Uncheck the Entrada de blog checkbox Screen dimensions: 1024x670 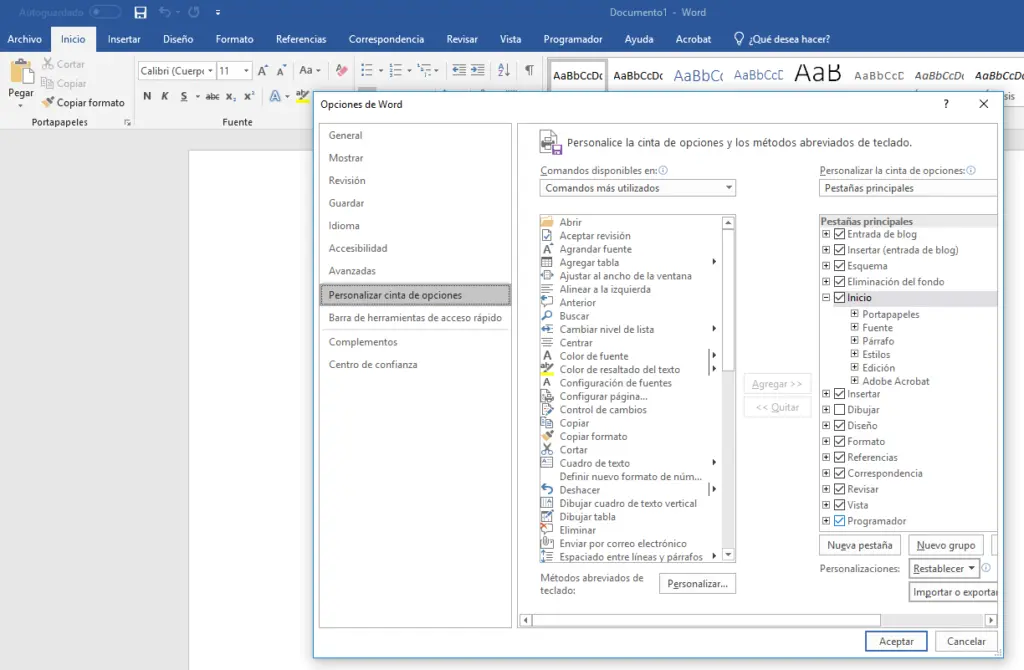coord(840,234)
